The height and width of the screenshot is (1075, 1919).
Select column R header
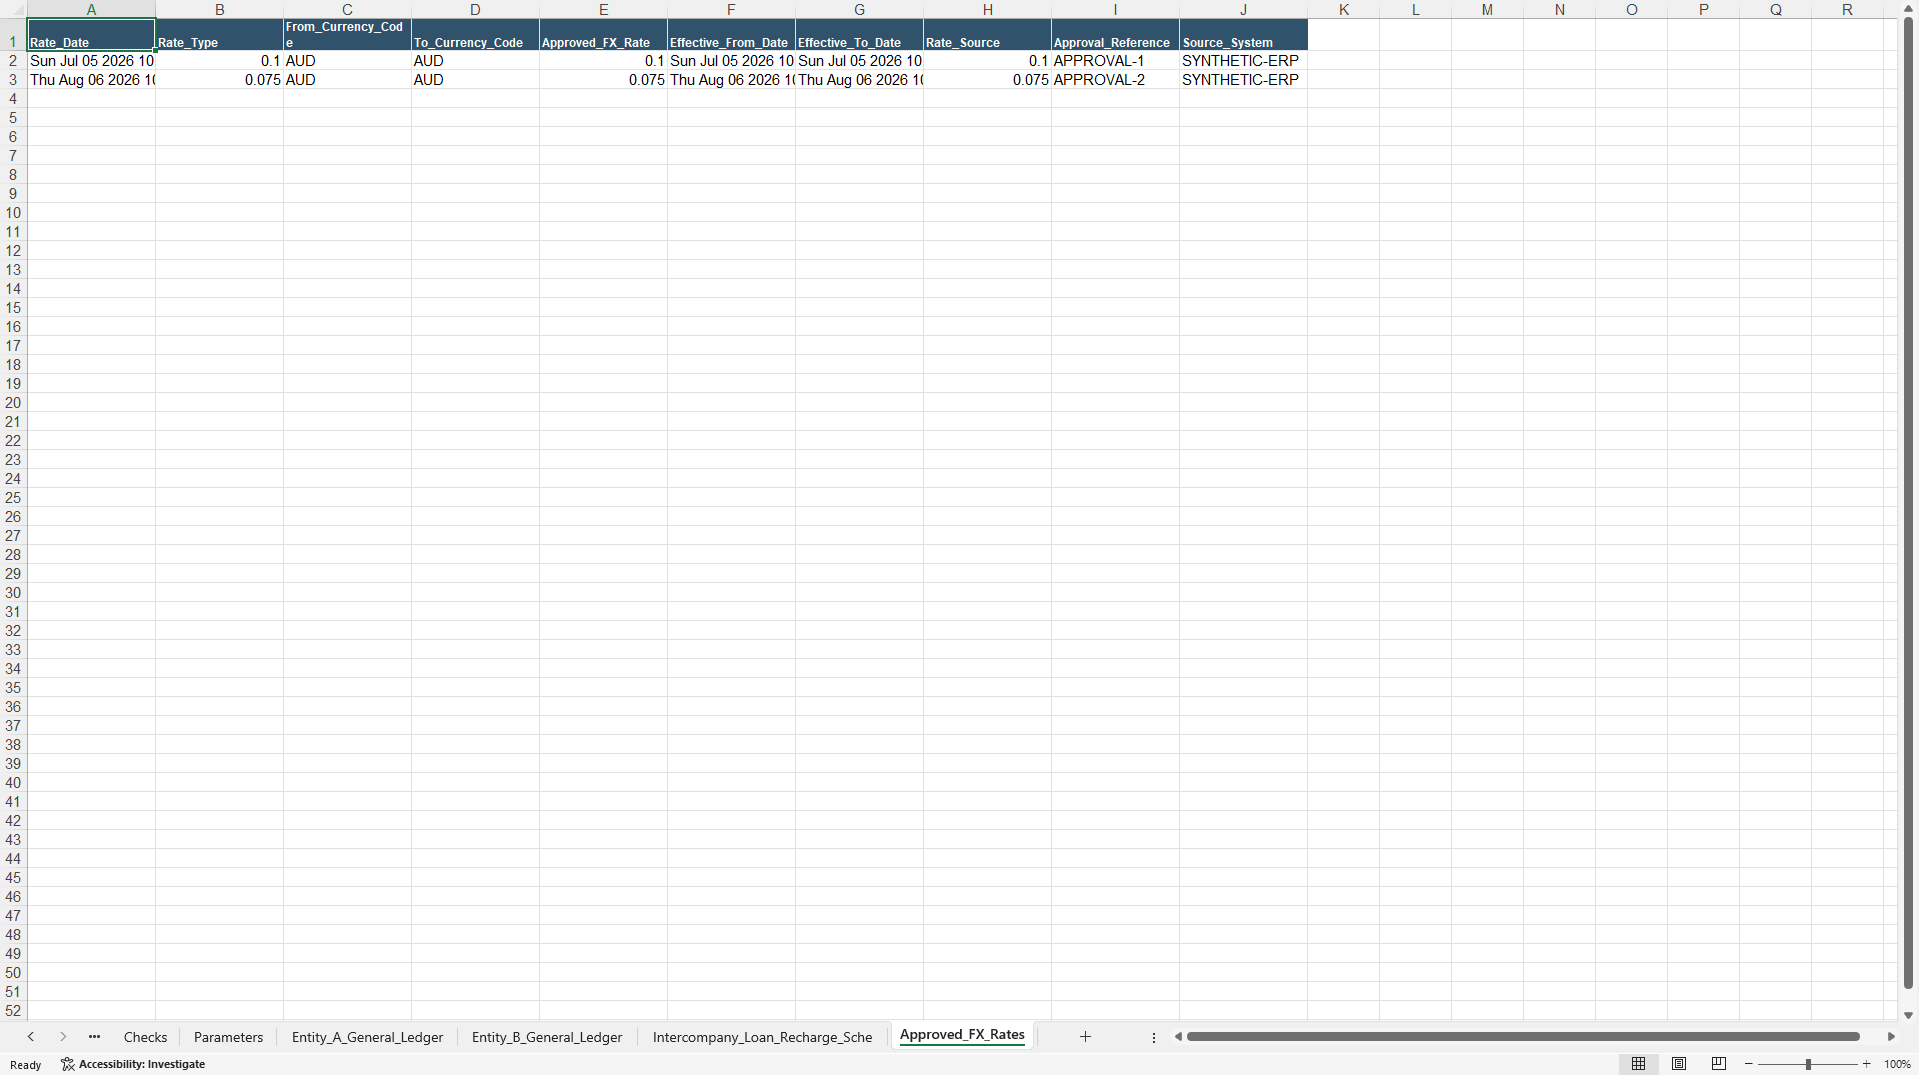(x=1847, y=10)
